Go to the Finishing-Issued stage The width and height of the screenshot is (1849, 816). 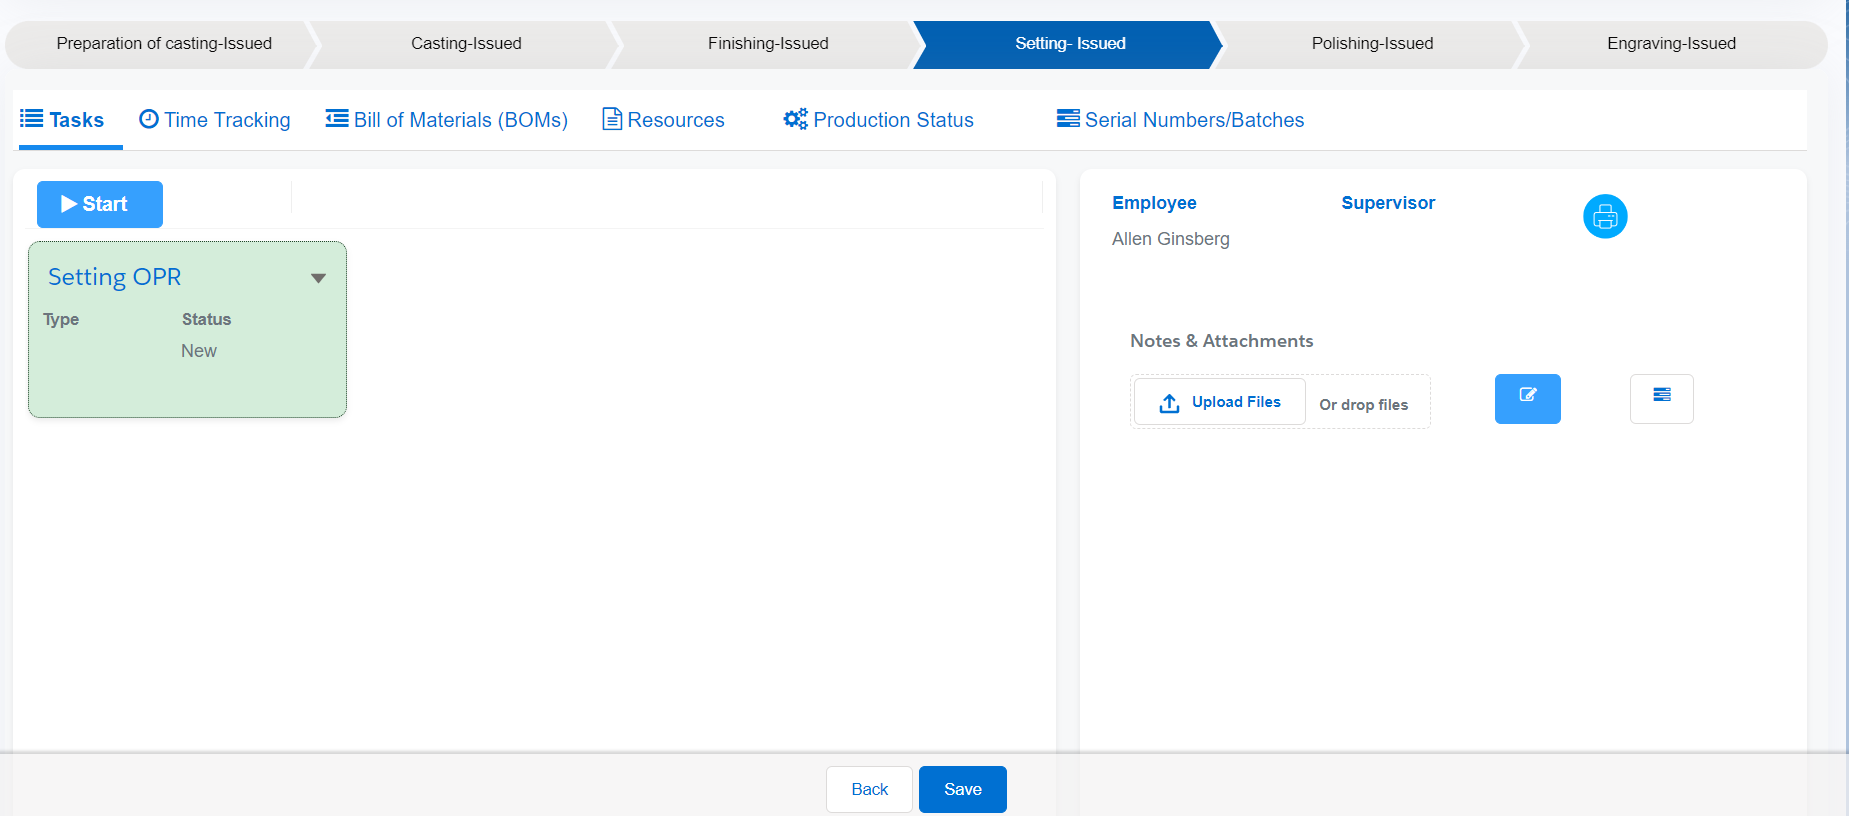point(768,44)
